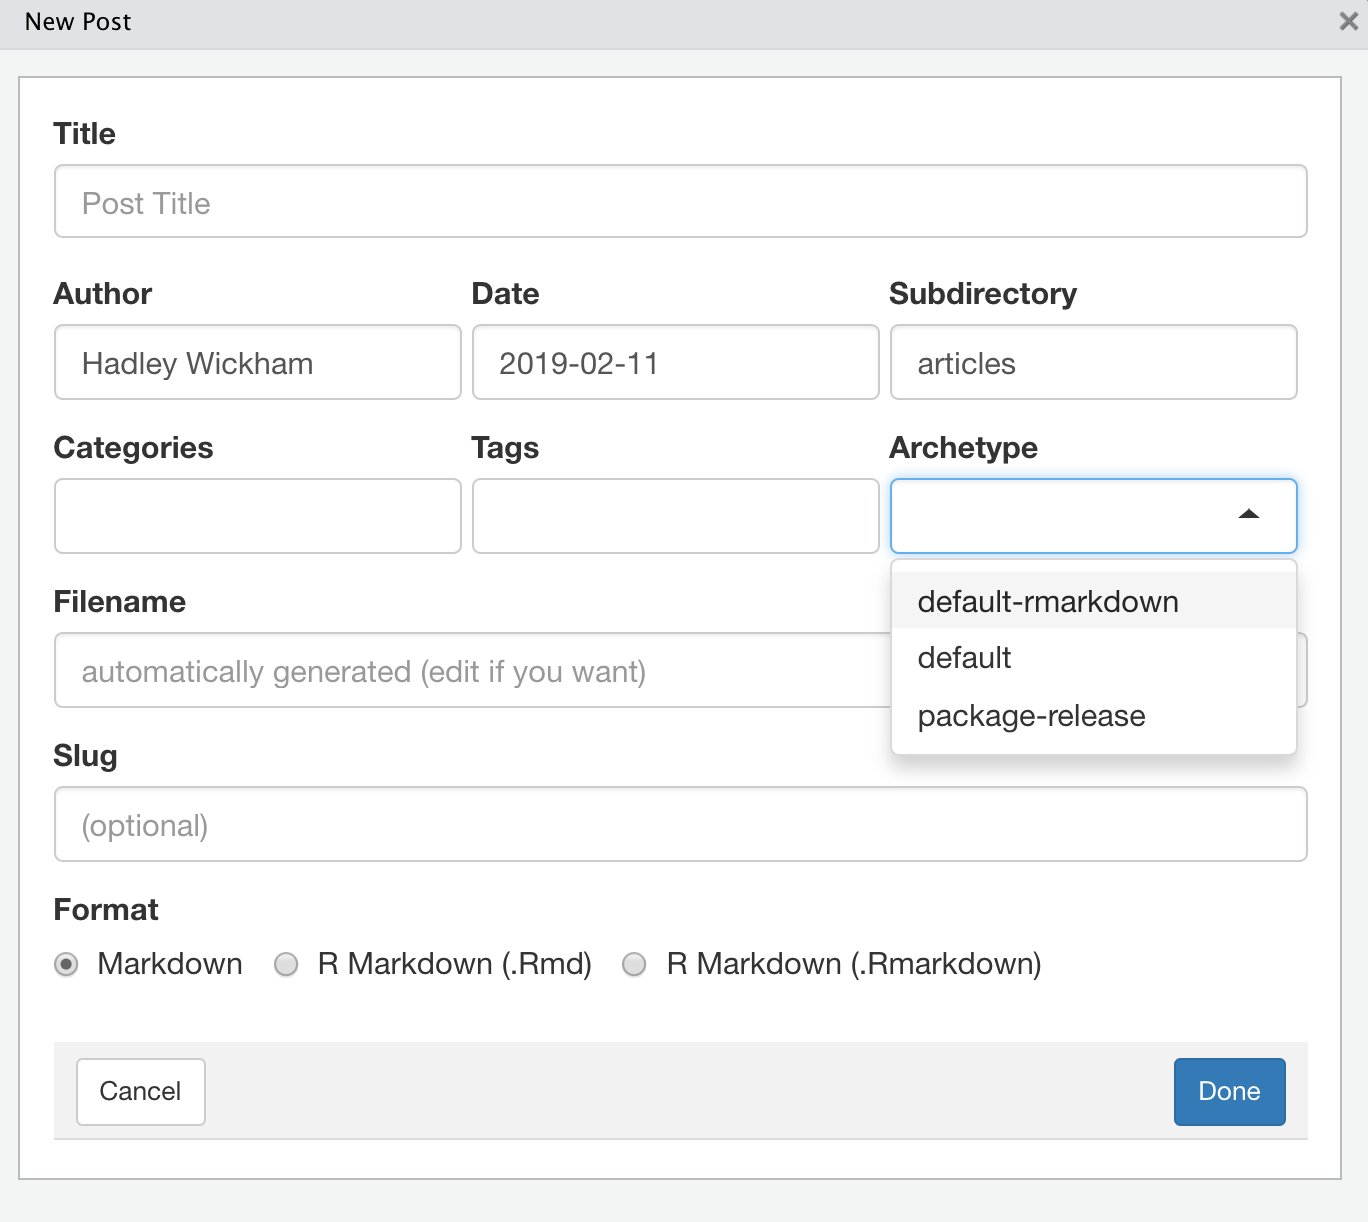
Task: Pick package-release from the Archetype list
Action: pos(1031,716)
